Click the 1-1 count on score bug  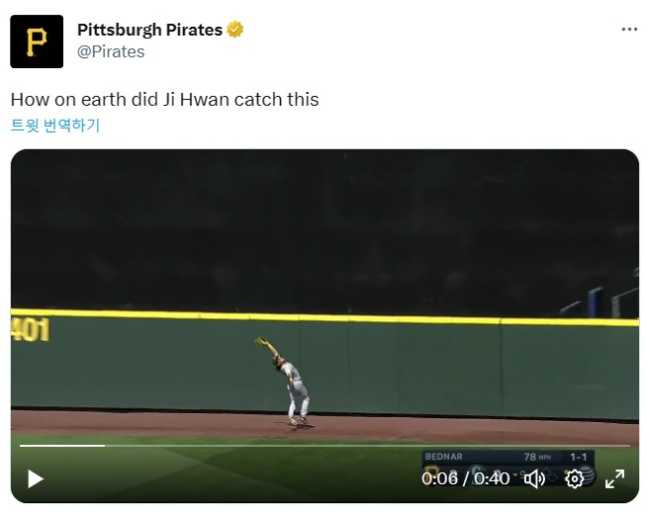(x=578, y=457)
